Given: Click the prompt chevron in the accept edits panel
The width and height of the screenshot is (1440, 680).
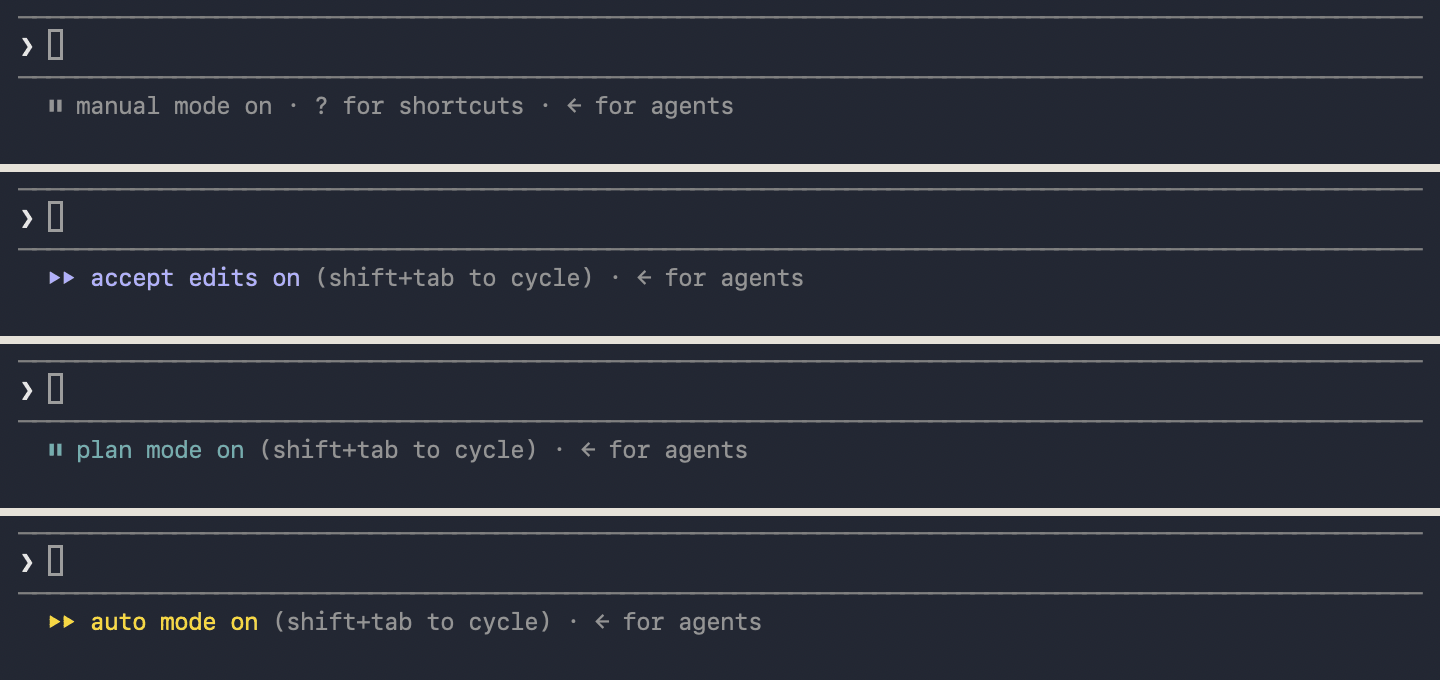Looking at the screenshot, I should pyautogui.click(x=27, y=218).
